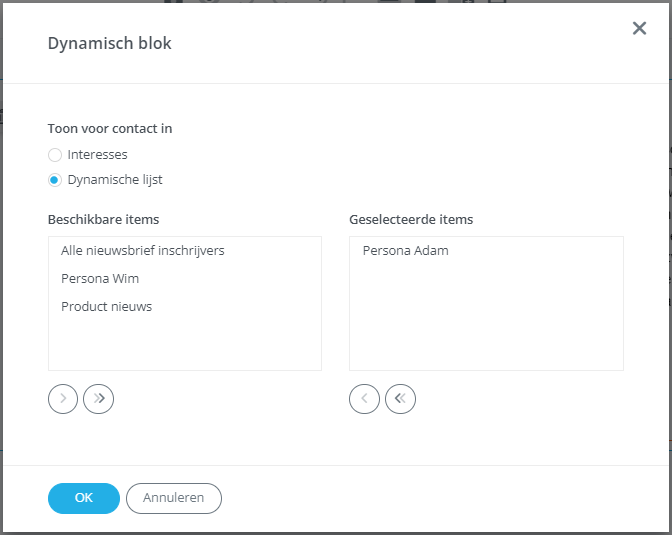This screenshot has height=535, width=672.
Task: Remove all selected items (double left arrow)
Action: point(400,399)
